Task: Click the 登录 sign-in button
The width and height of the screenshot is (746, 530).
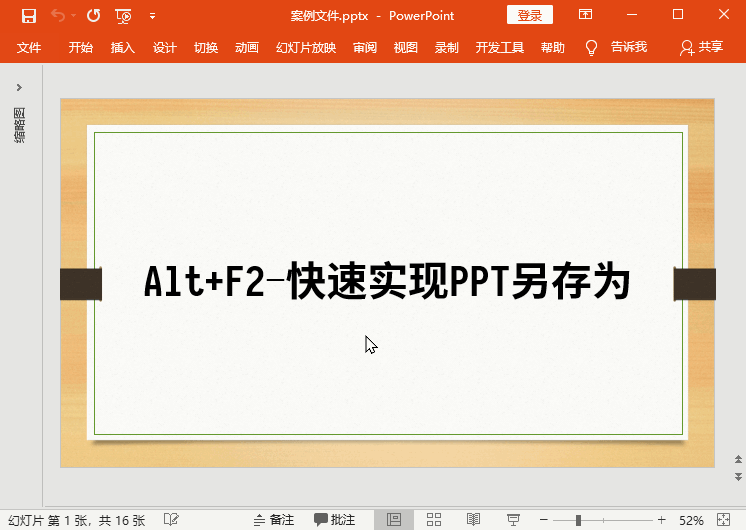Action: 530,15
